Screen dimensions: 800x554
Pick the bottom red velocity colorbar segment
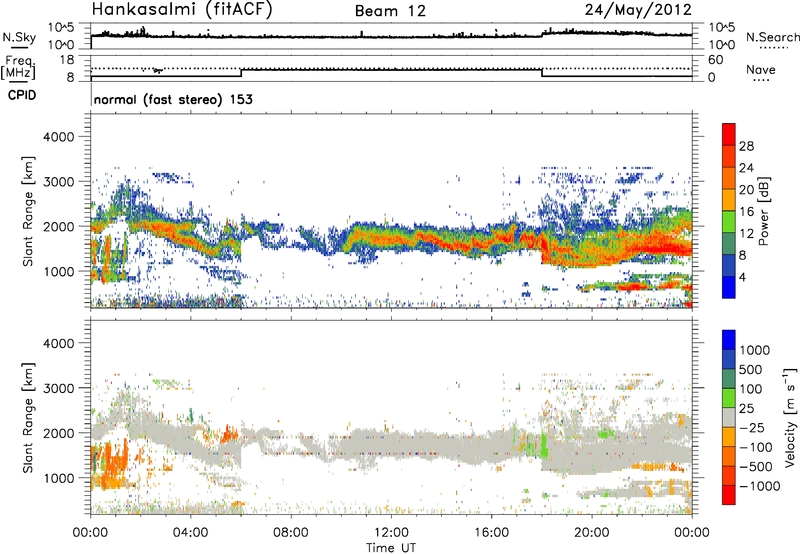(x=729, y=495)
